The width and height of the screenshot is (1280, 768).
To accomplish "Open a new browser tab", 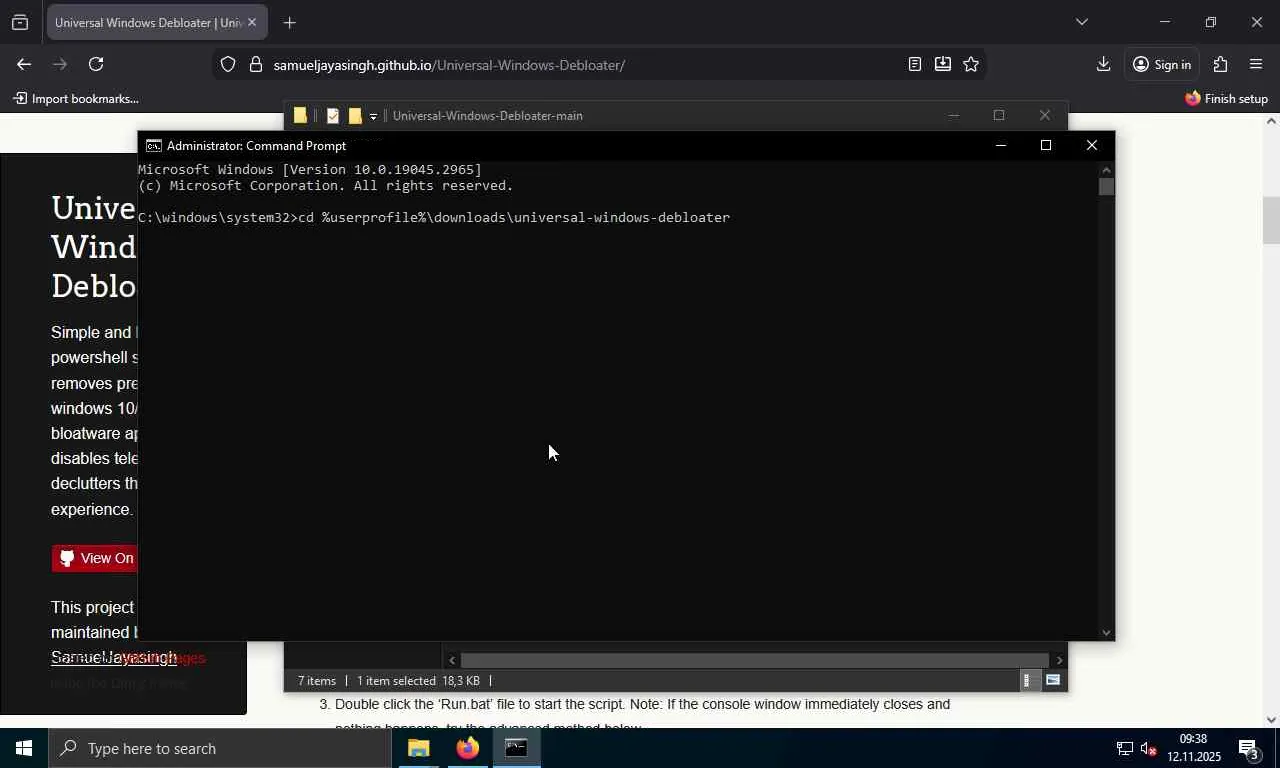I will 289,22.
